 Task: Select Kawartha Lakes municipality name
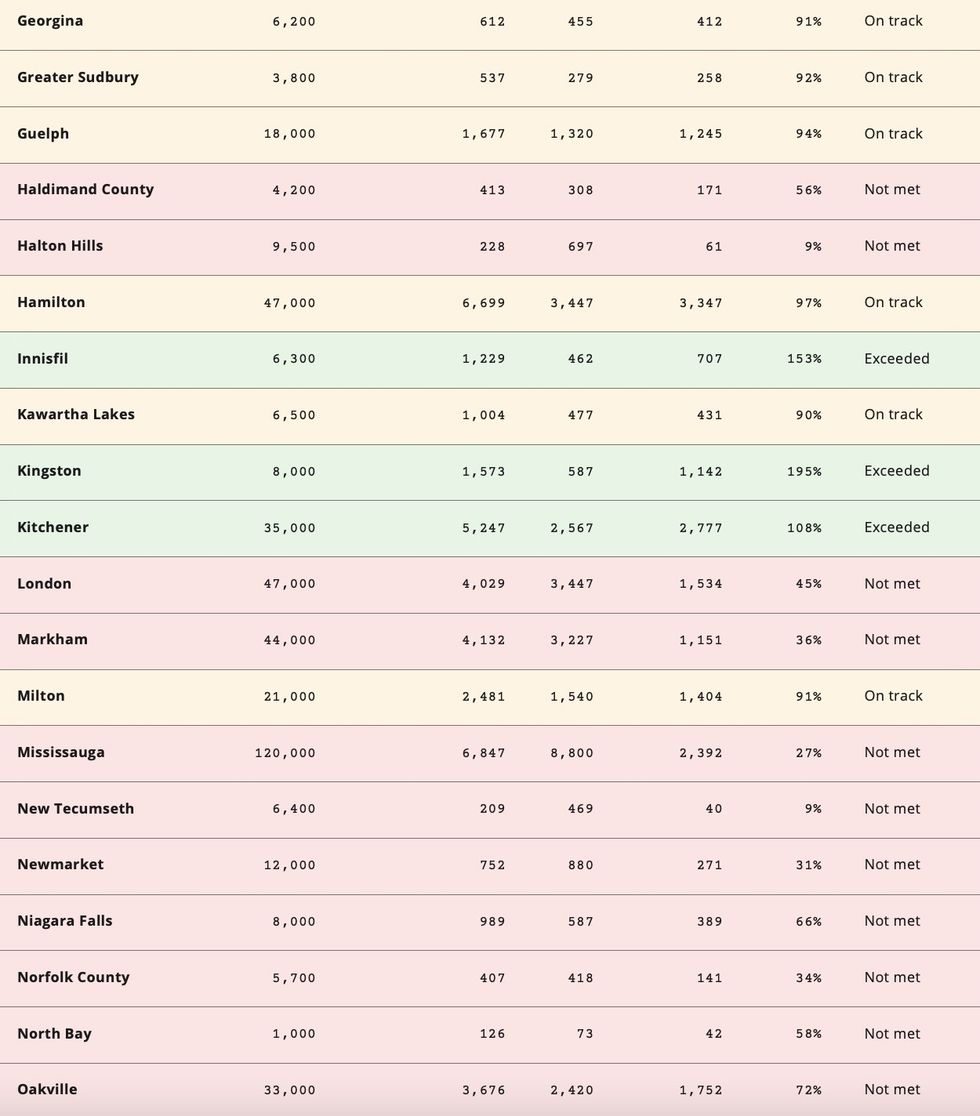[x=76, y=414]
